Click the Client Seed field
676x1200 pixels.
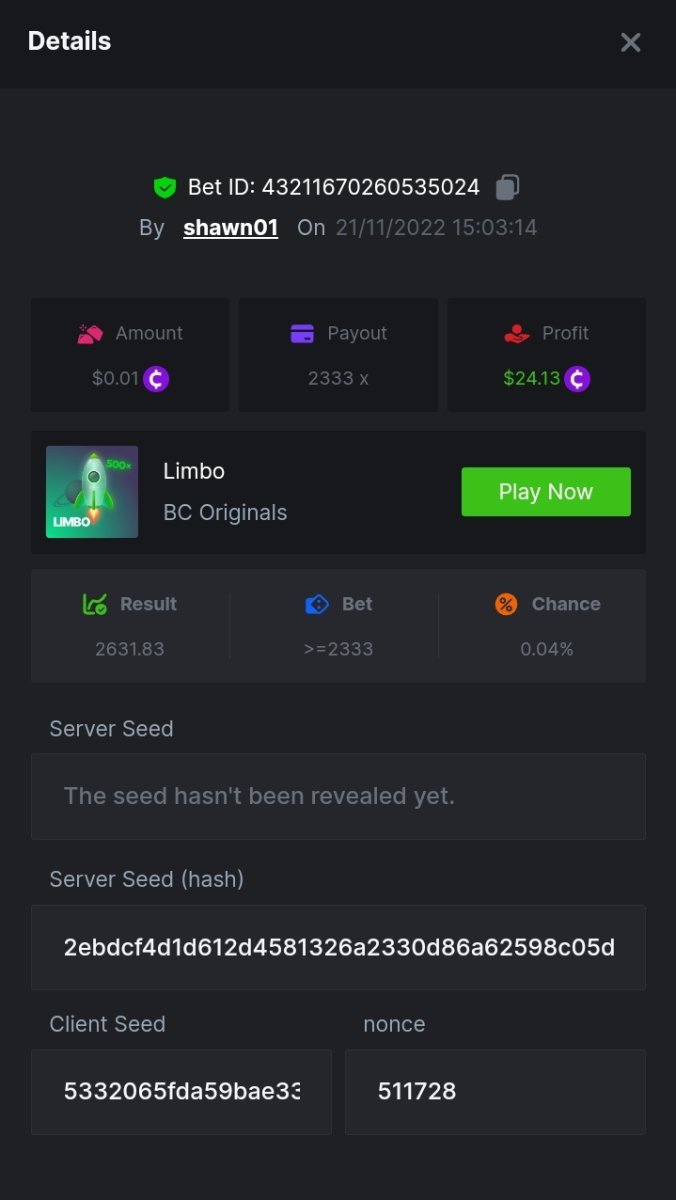tap(181, 1091)
